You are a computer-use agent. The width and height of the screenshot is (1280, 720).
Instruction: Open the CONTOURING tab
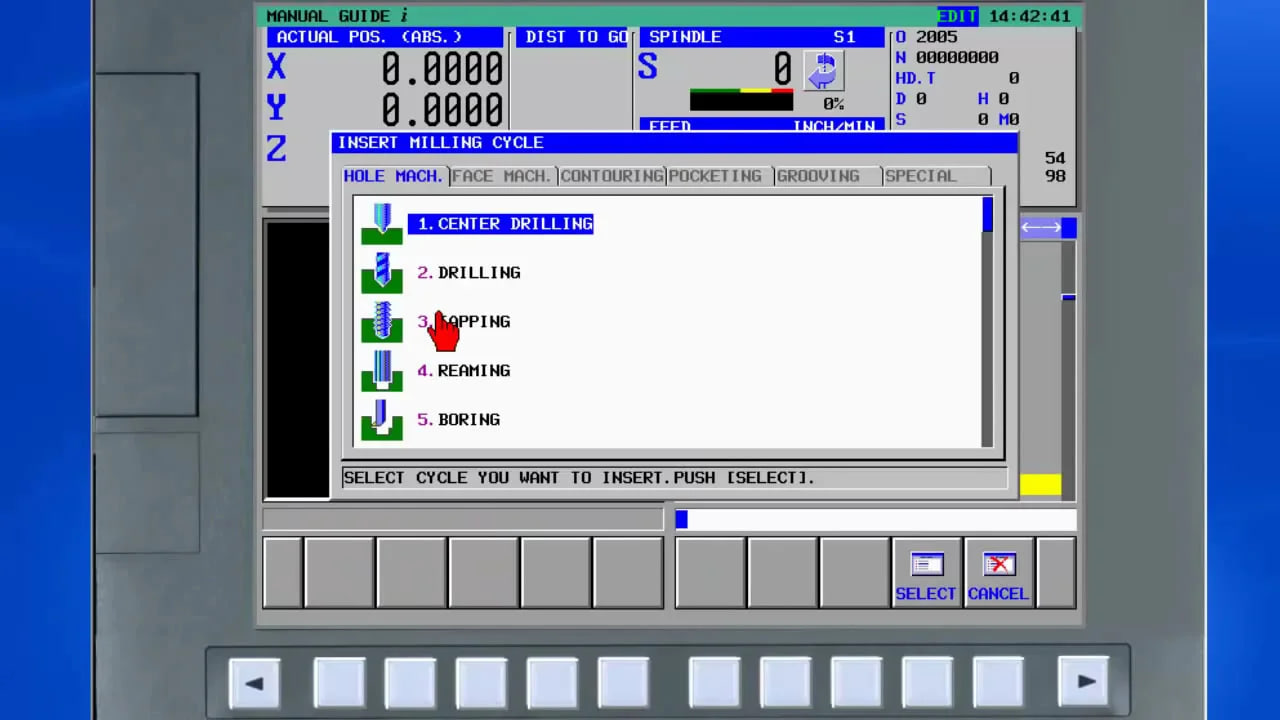pos(612,176)
